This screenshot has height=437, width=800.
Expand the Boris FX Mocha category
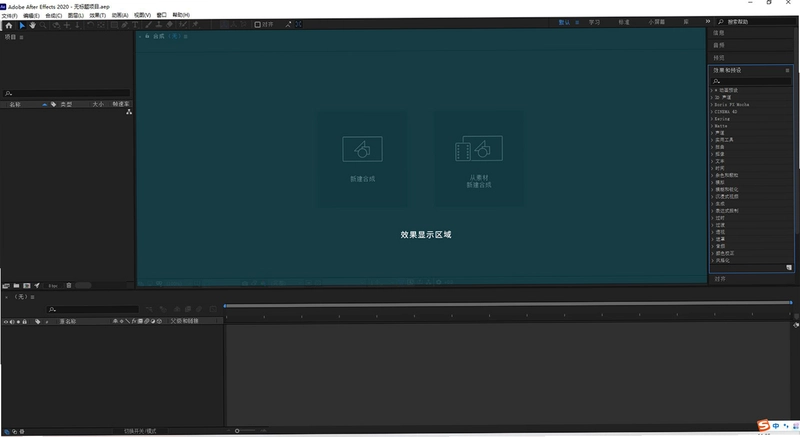pos(712,105)
